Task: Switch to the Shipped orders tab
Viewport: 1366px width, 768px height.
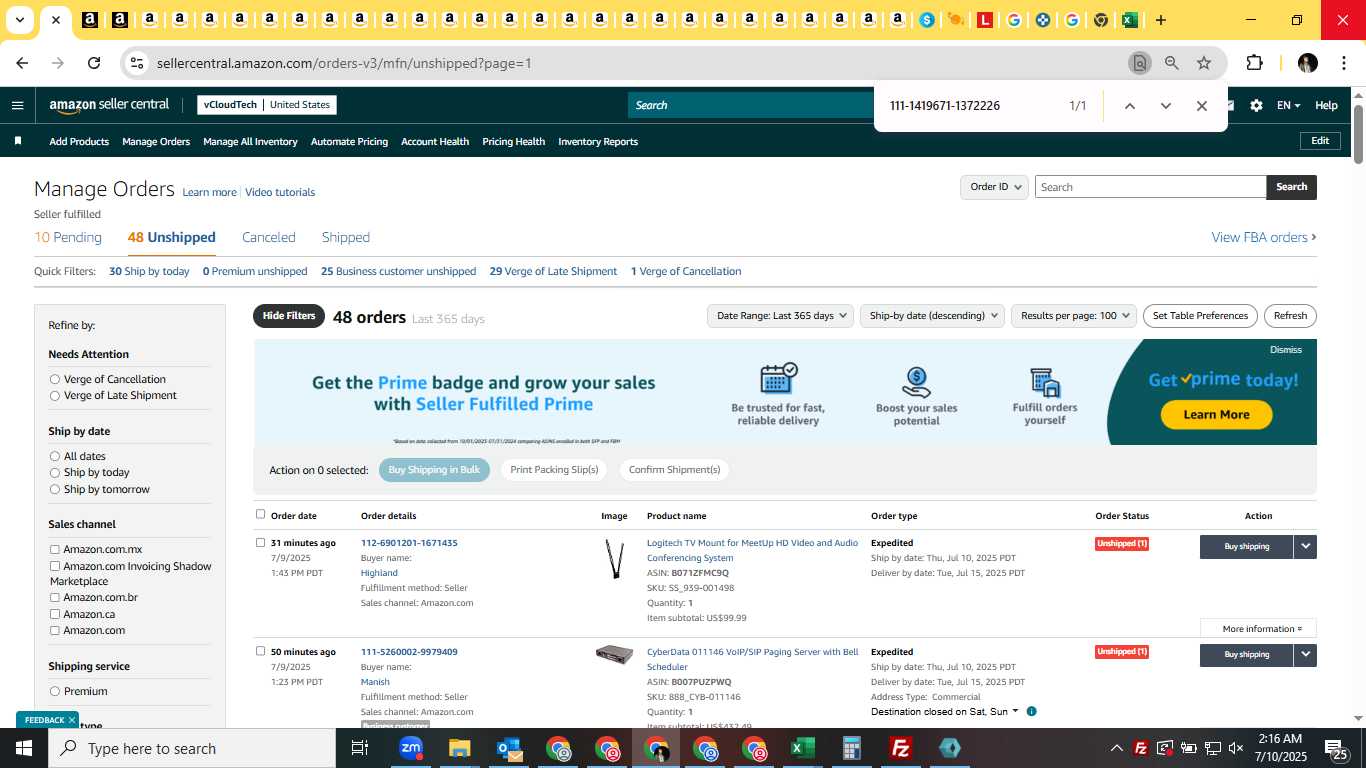Action: tap(346, 237)
